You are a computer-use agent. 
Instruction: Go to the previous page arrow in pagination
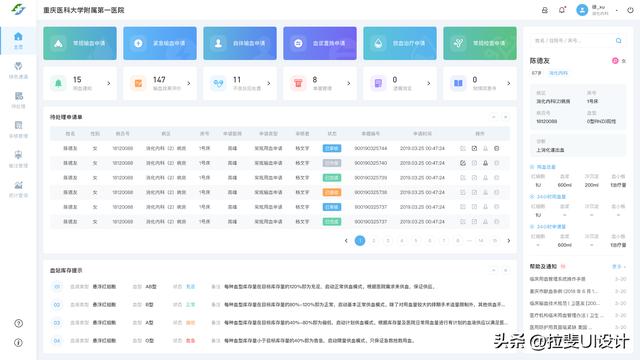346,241
